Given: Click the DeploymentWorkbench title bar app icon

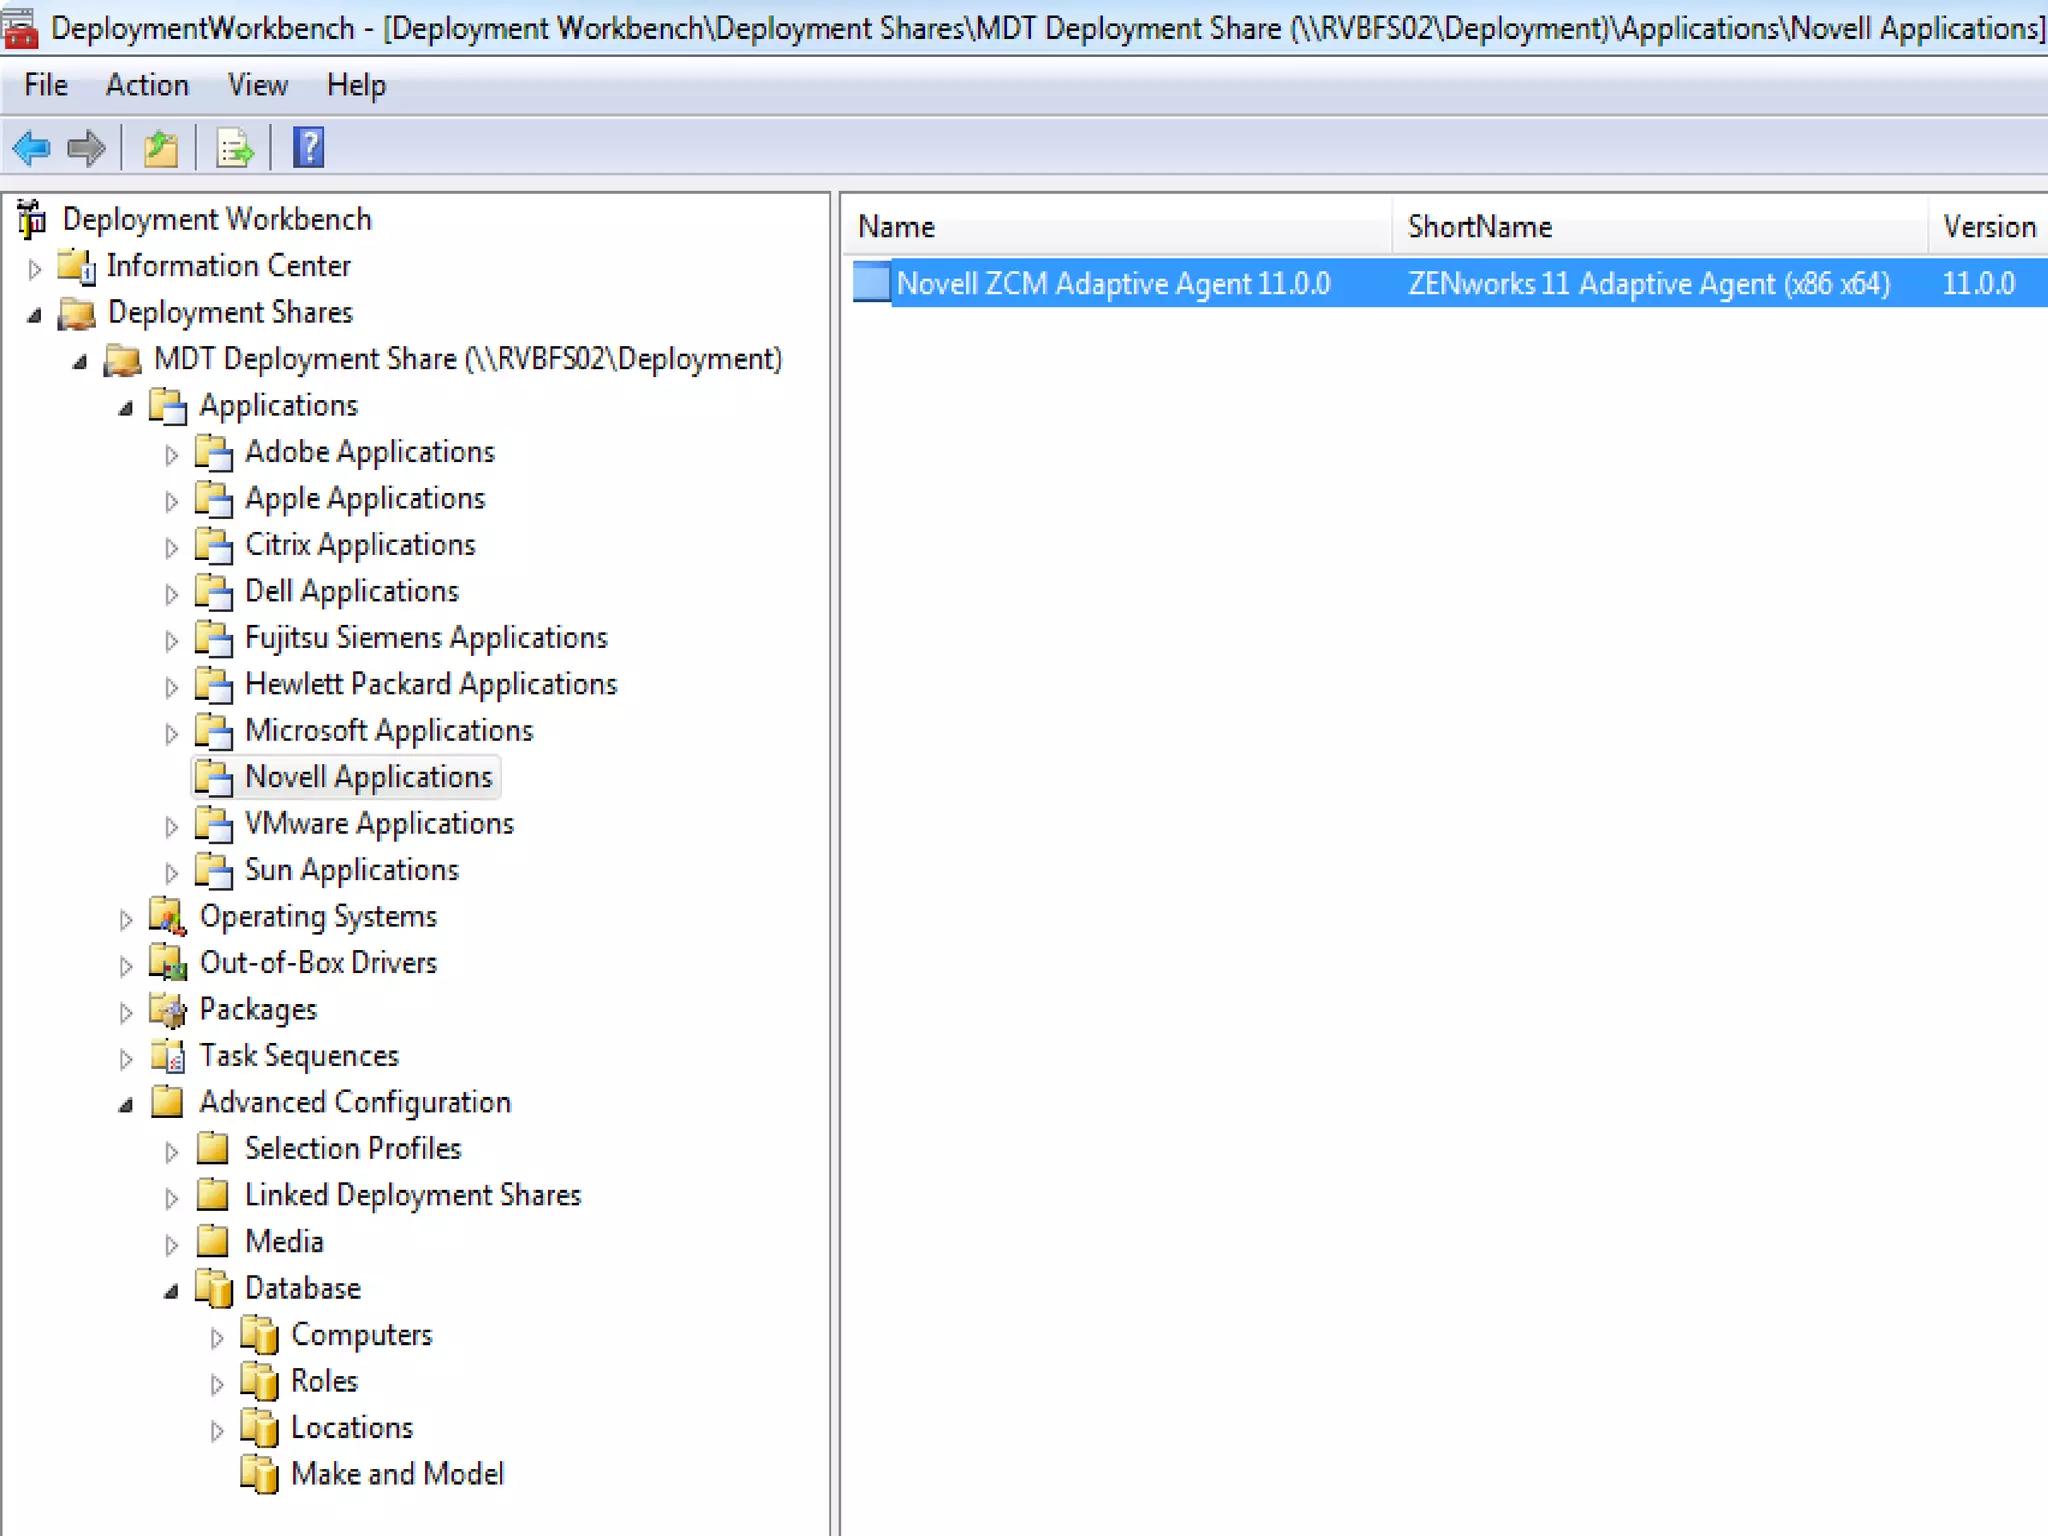Looking at the screenshot, I should 20,27.
